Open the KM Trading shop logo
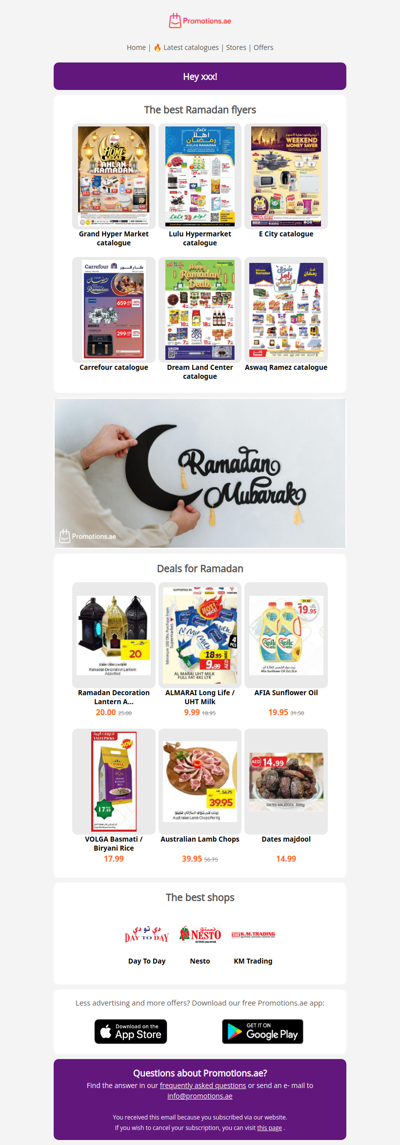 253,935
